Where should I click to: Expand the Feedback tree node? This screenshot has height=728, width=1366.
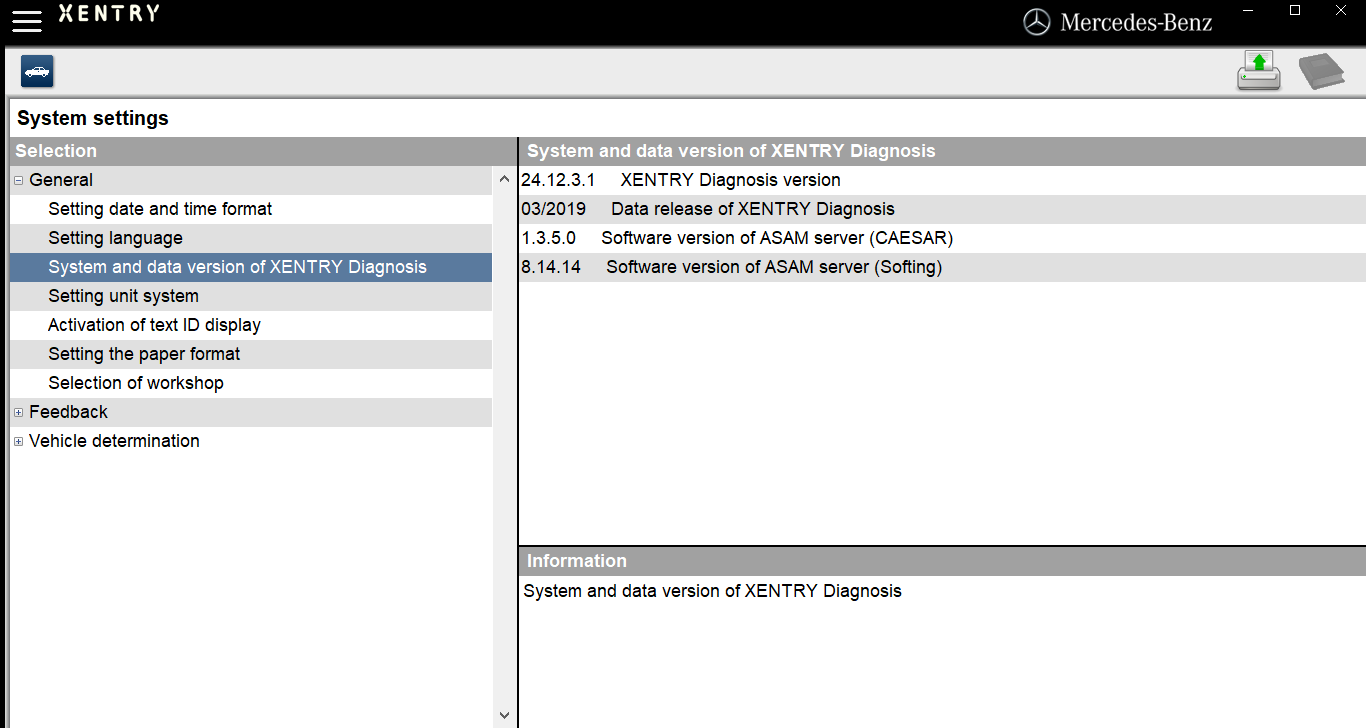click(x=19, y=413)
